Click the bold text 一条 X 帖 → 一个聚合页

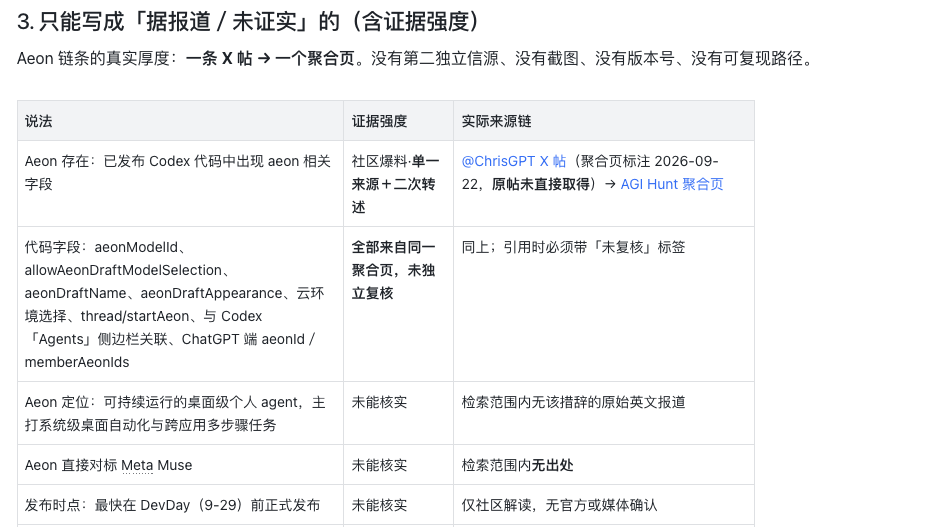[270, 58]
